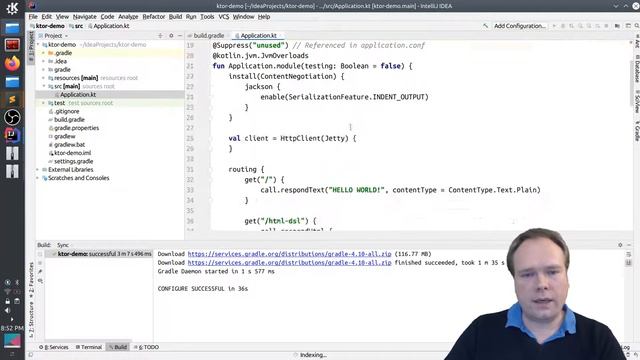The width and height of the screenshot is (640, 360).
Task: Open the Database side tool window
Action: 636,69
